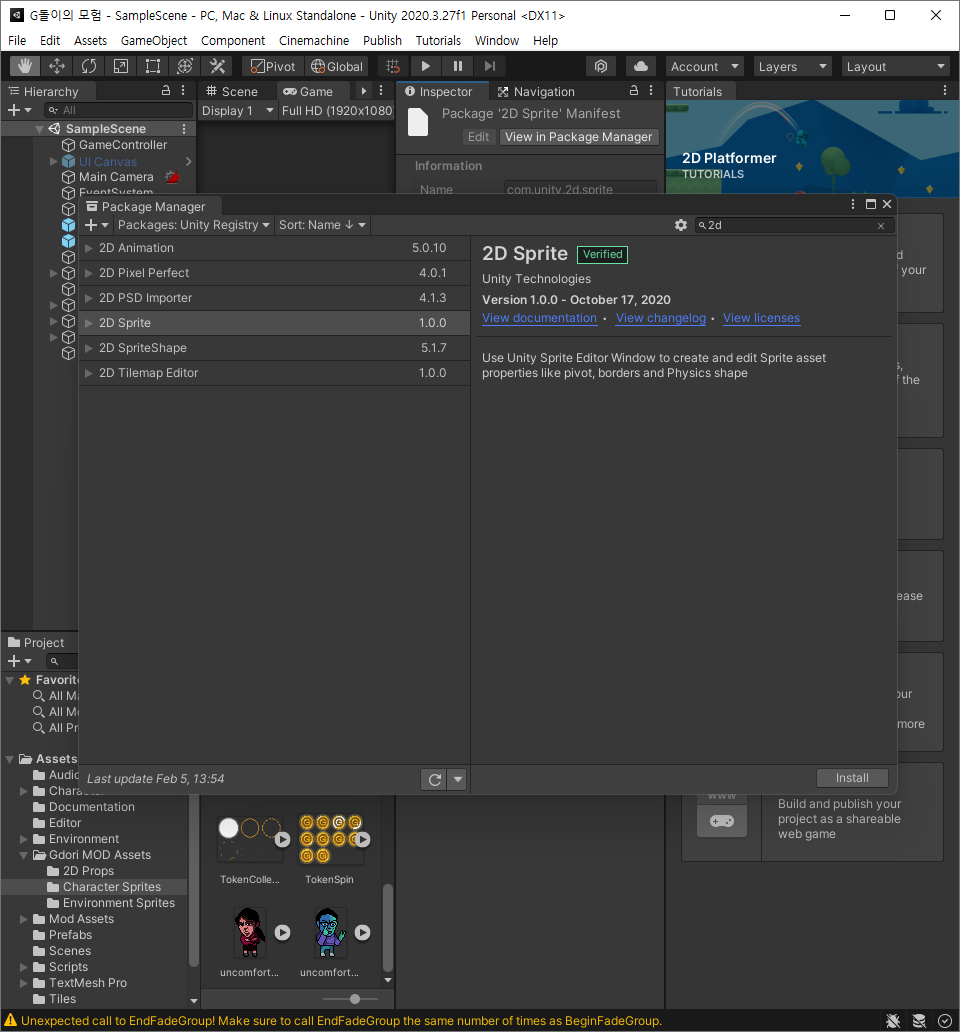This screenshot has height=1032, width=960.
Task: Open View licenses link
Action: 761,318
